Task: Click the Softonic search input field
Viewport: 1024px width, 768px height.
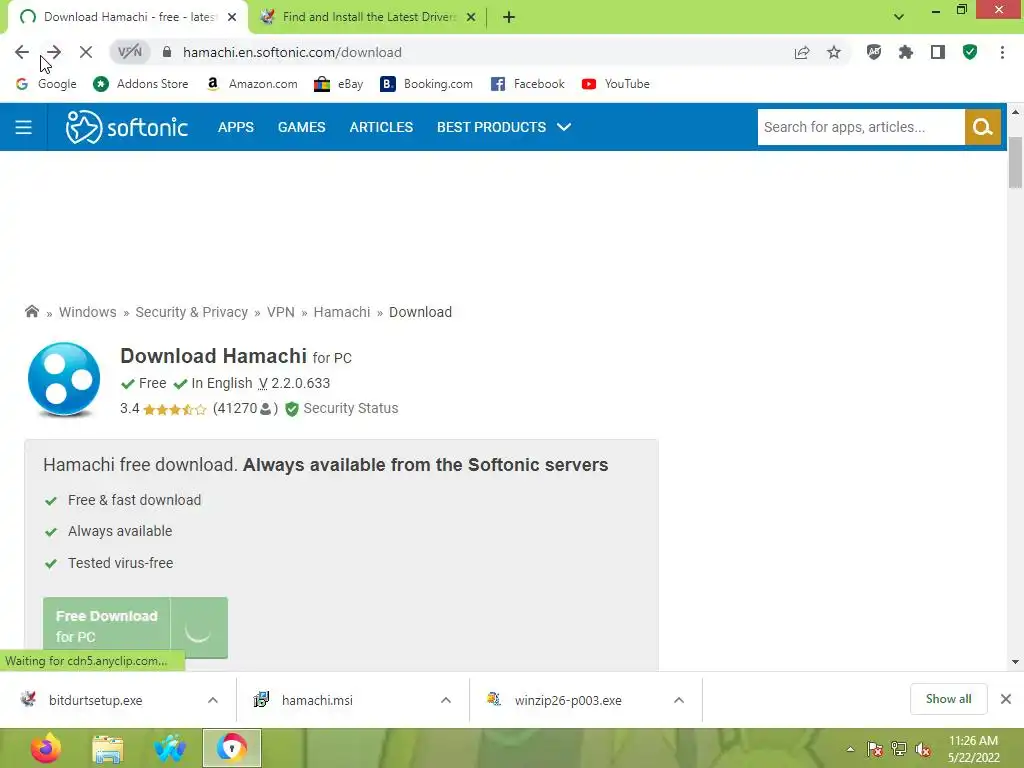Action: [861, 127]
